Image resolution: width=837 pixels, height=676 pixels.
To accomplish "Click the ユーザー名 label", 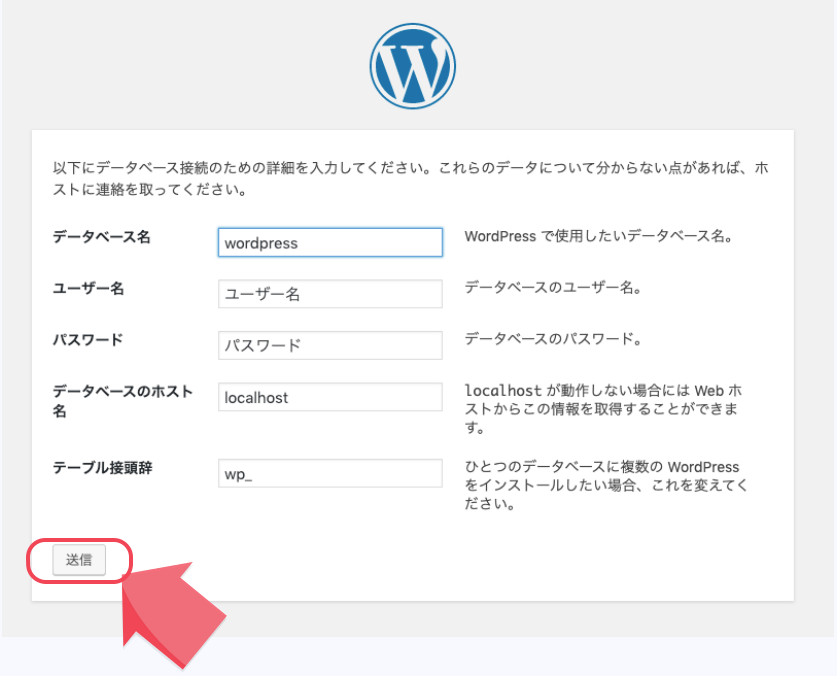I will 88,288.
